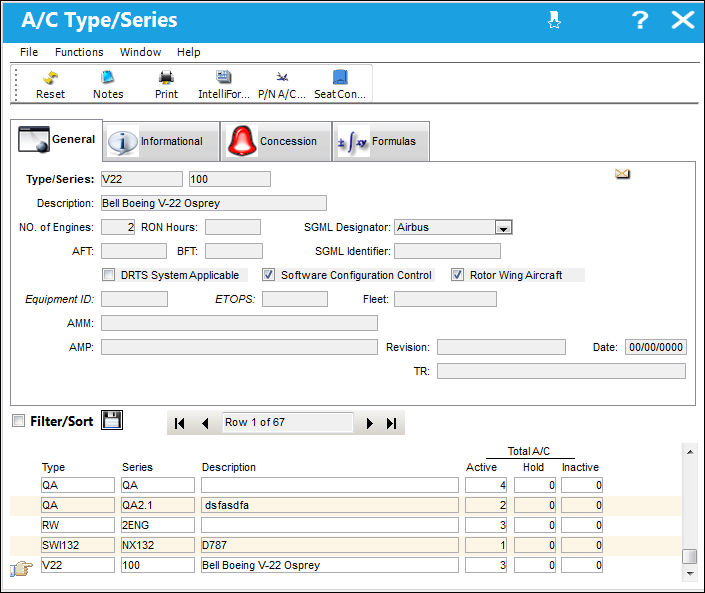
Task: Expand the SGML Designator dropdown
Action: 504,227
